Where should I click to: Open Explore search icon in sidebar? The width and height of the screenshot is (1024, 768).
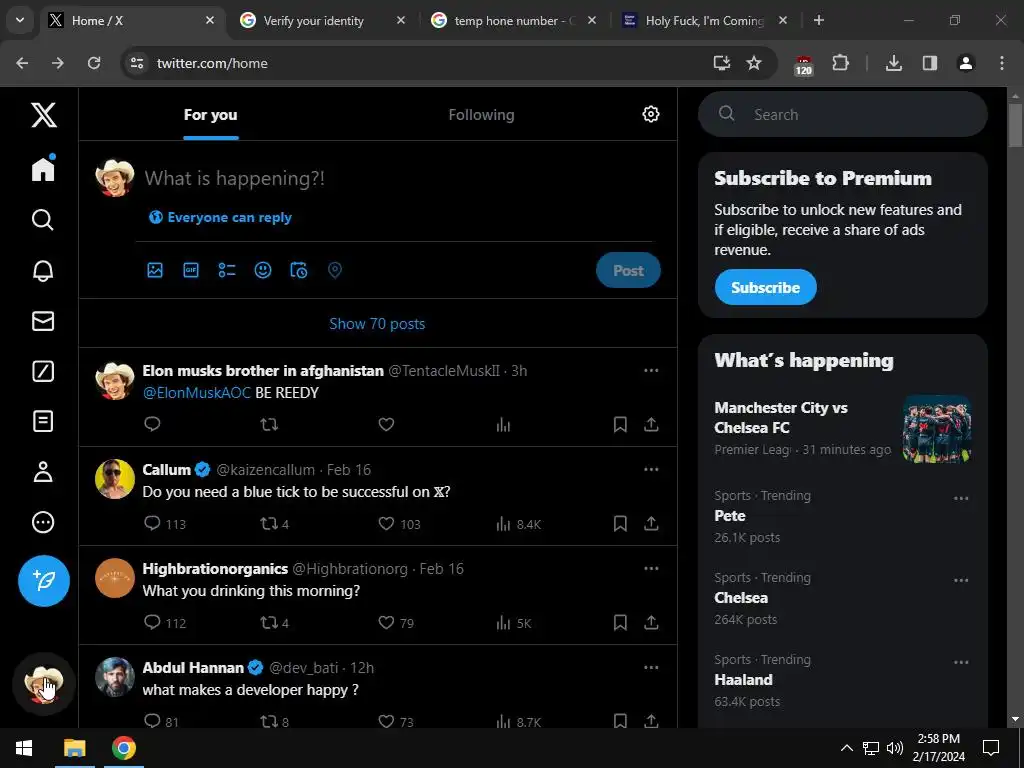pyautogui.click(x=43, y=219)
